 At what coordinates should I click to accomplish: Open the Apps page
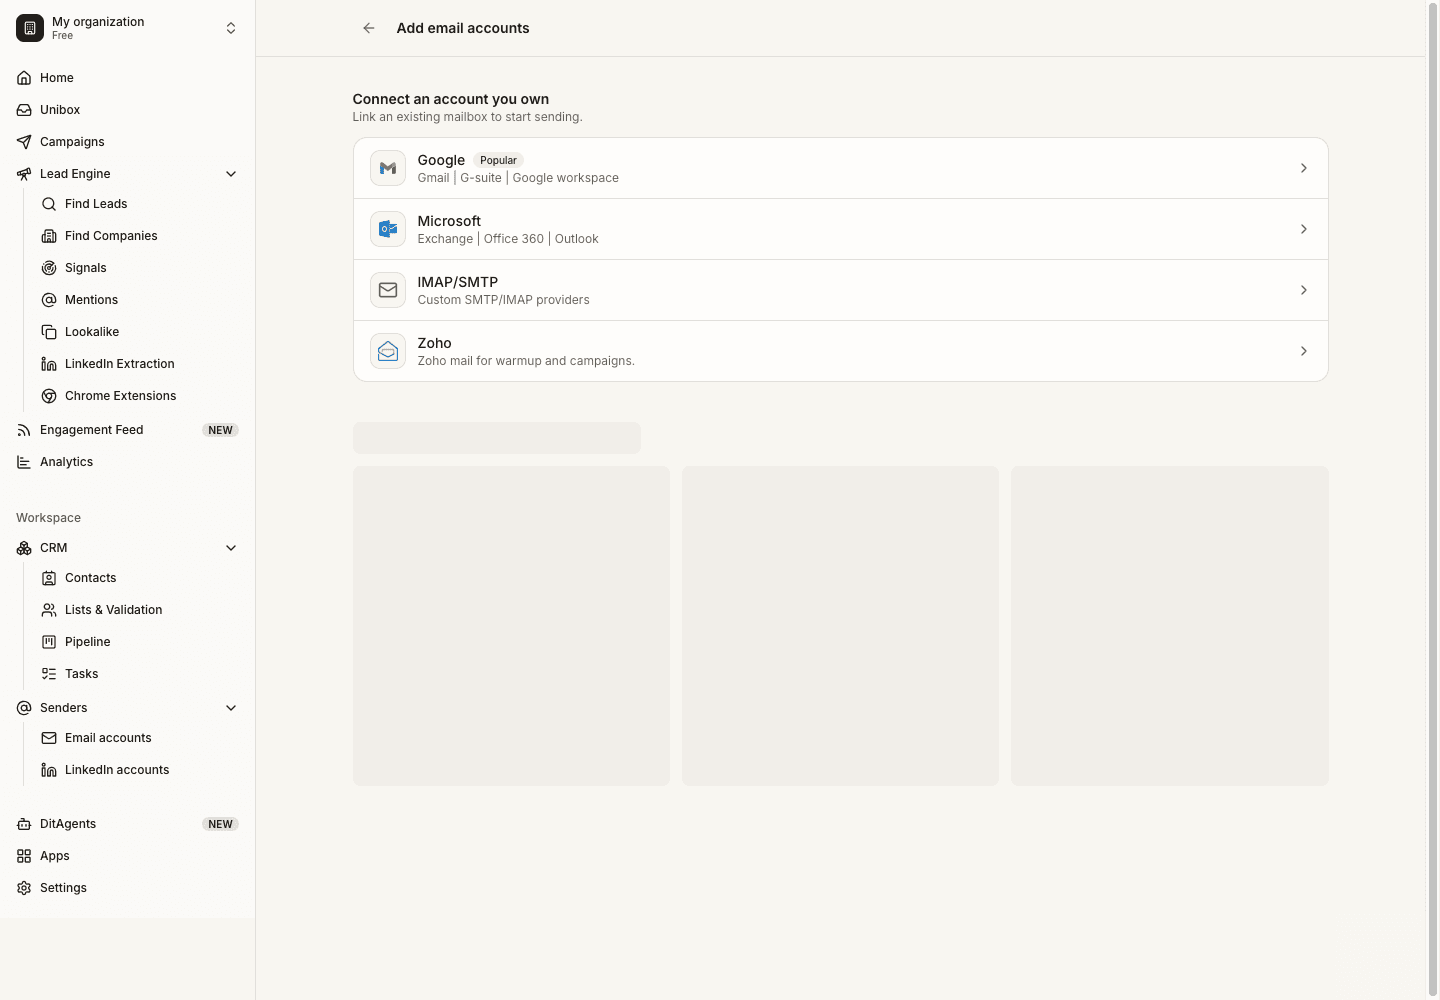click(x=127, y=856)
